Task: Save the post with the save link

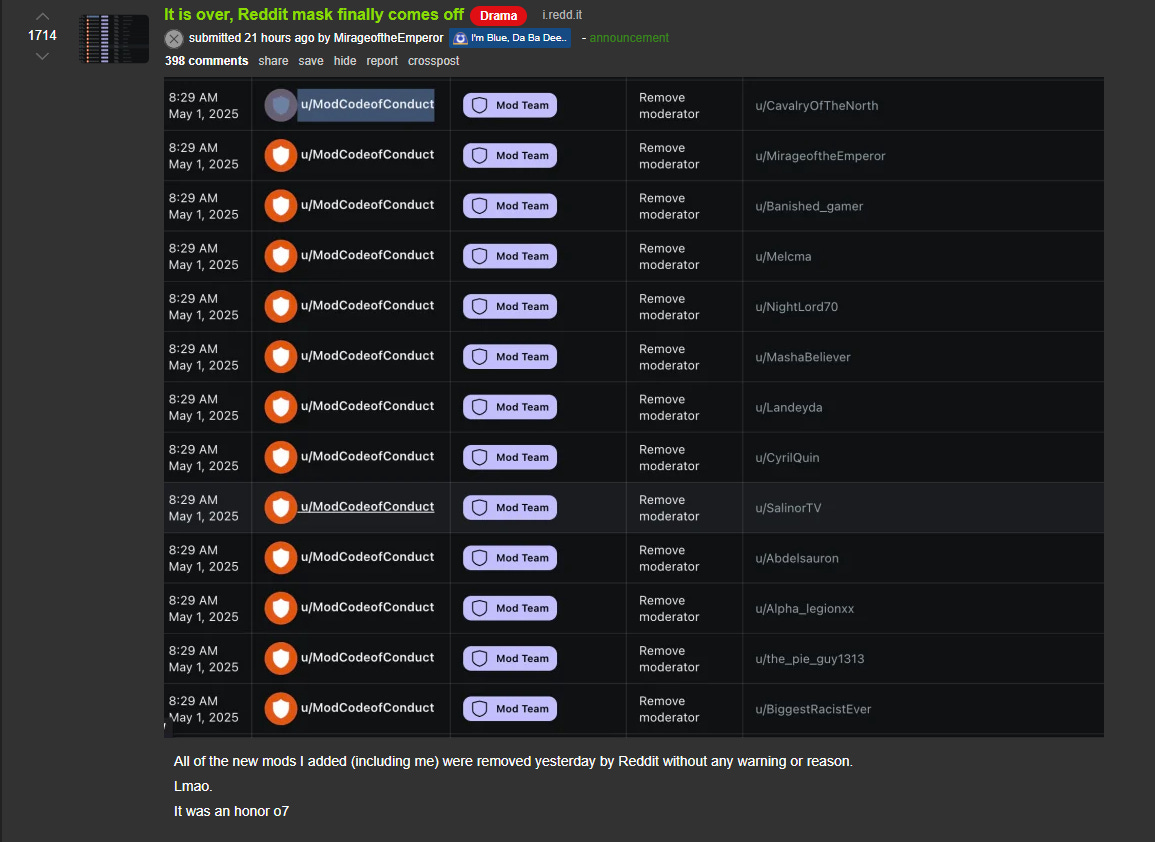Action: point(311,61)
